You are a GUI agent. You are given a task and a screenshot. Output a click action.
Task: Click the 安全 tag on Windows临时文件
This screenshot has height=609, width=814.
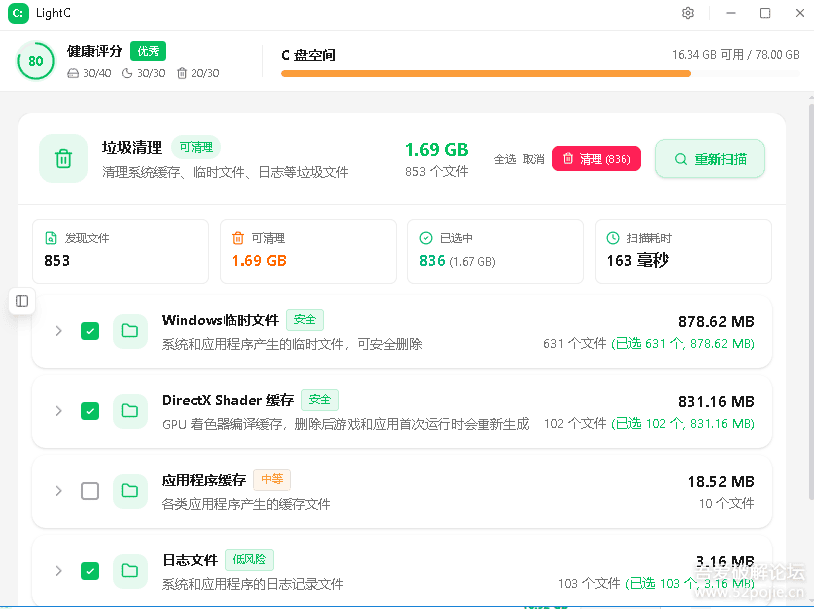coord(305,319)
